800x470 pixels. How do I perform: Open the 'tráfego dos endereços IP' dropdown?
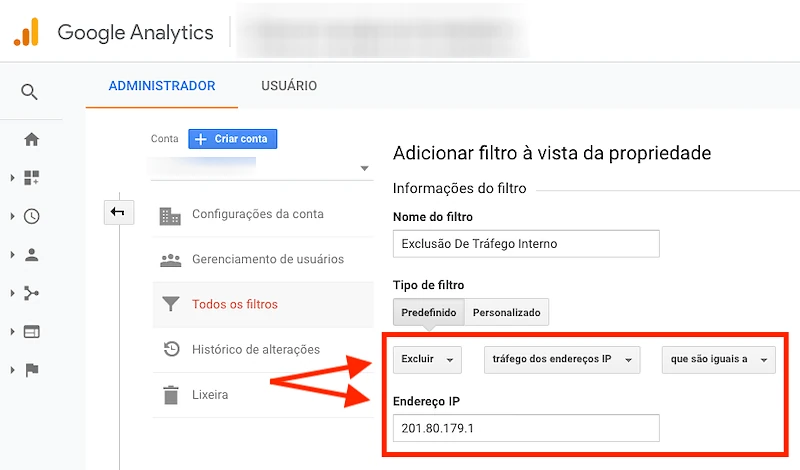[x=562, y=359]
